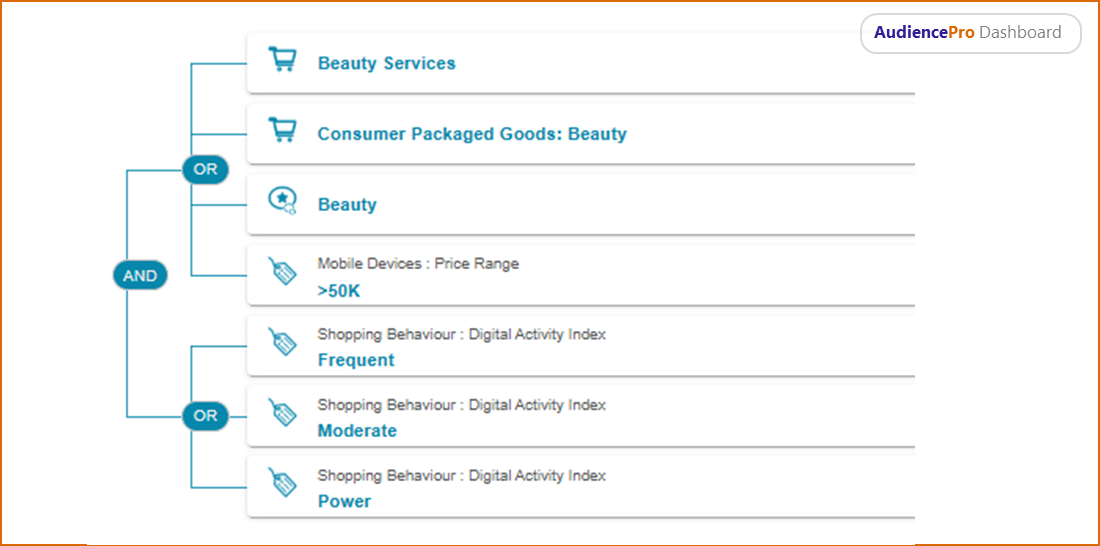Click the Beauty Services shopping cart icon
Viewport: 1100px width, 546px height.
[x=283, y=60]
